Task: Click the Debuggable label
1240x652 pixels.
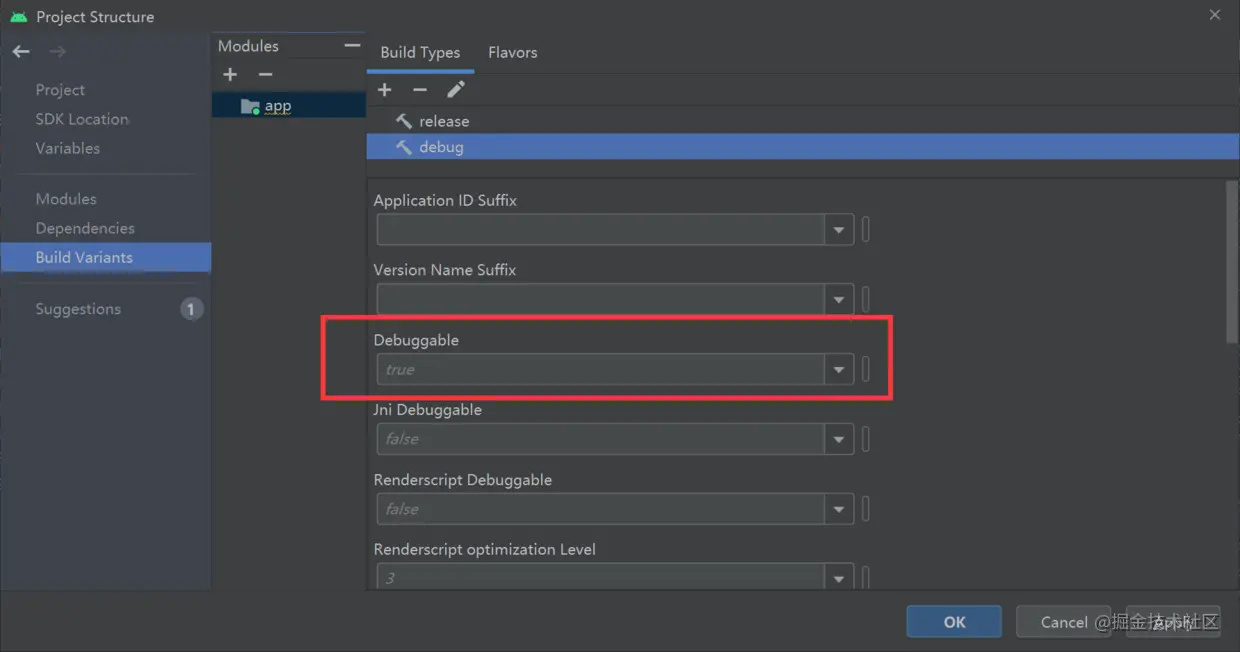Action: [x=416, y=340]
